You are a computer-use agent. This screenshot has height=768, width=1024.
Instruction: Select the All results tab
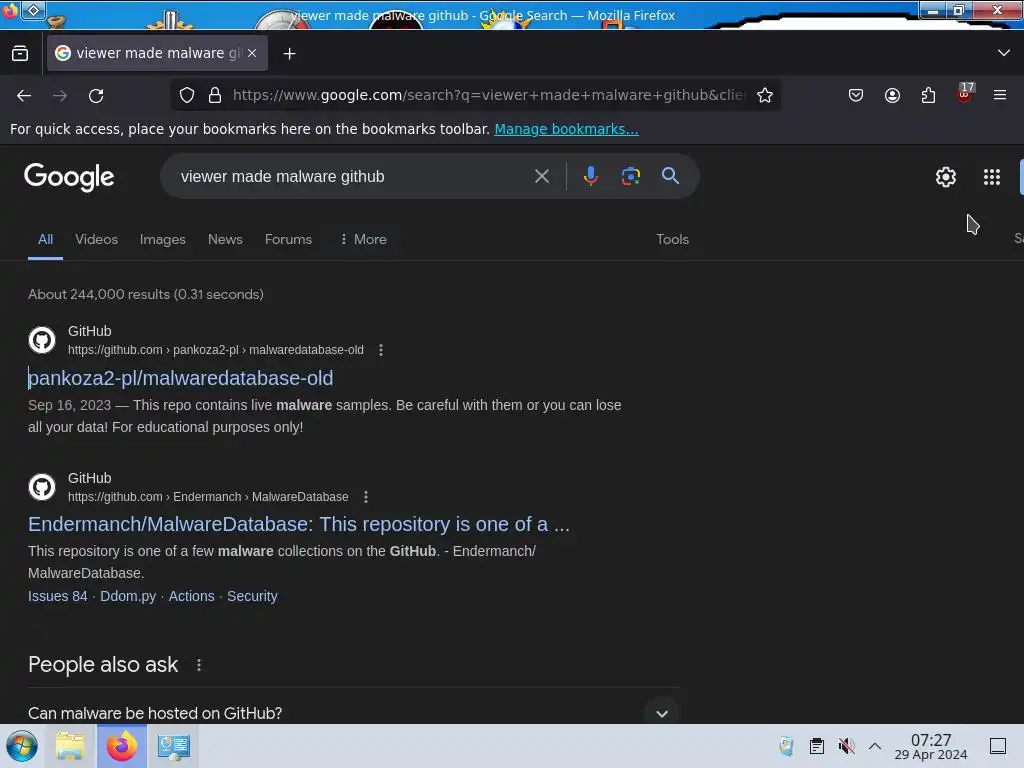45,240
